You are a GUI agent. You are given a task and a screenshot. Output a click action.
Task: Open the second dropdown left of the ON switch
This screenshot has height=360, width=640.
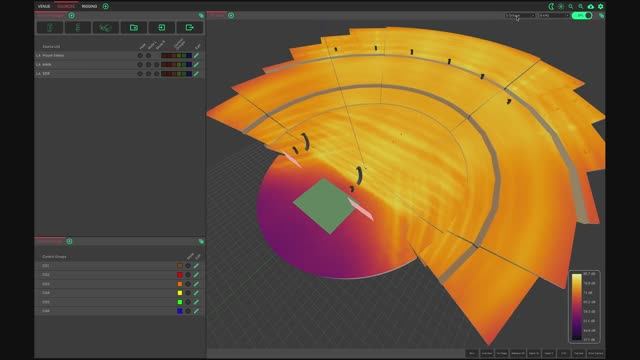tap(554, 16)
